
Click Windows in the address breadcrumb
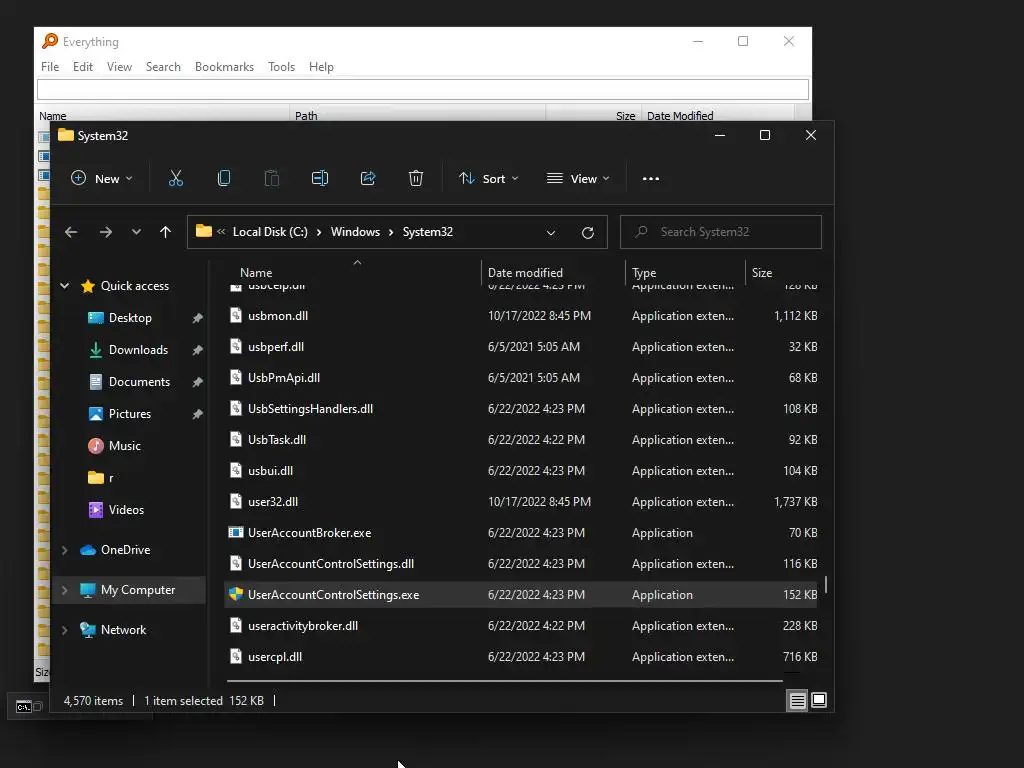pos(355,232)
